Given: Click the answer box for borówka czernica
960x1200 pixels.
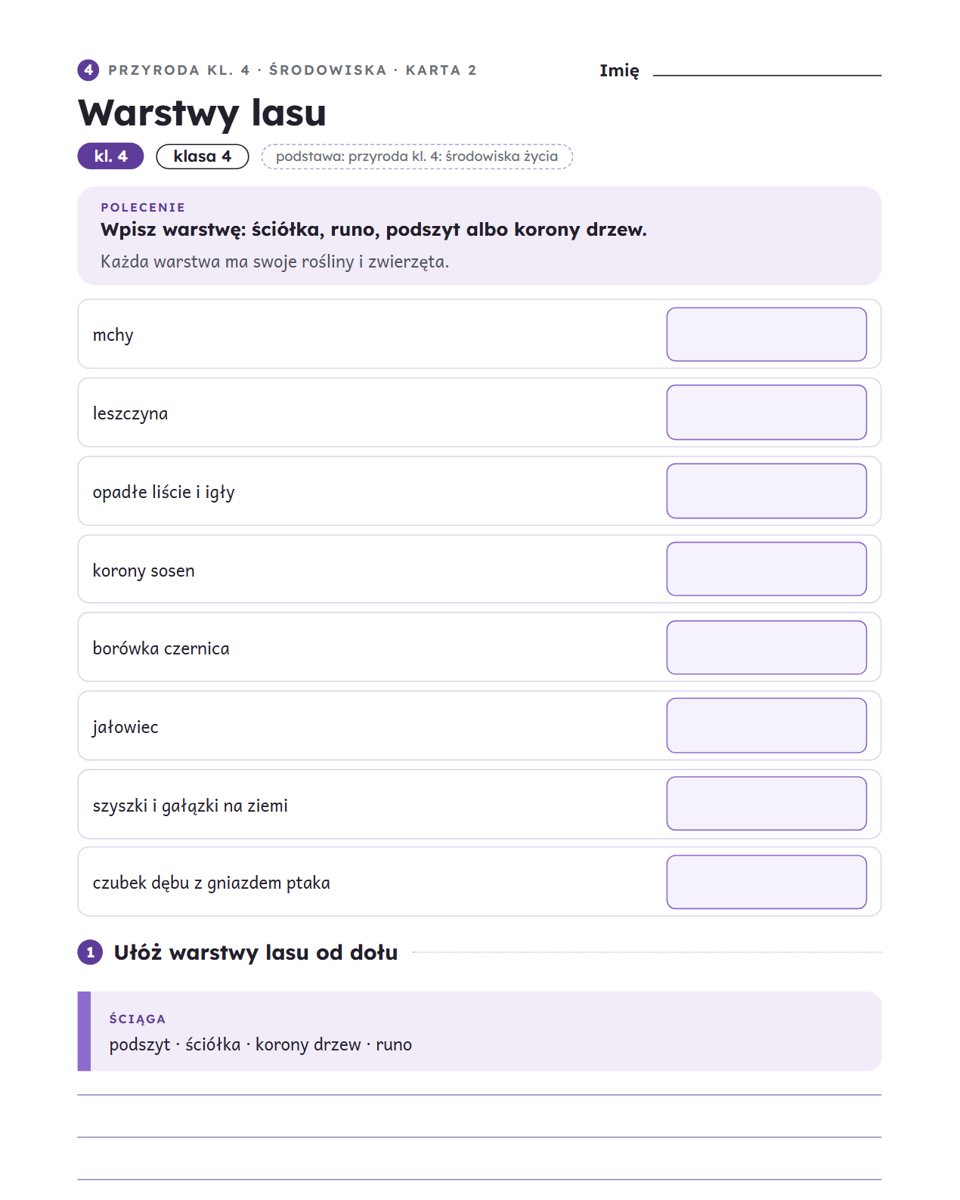Looking at the screenshot, I should (767, 647).
